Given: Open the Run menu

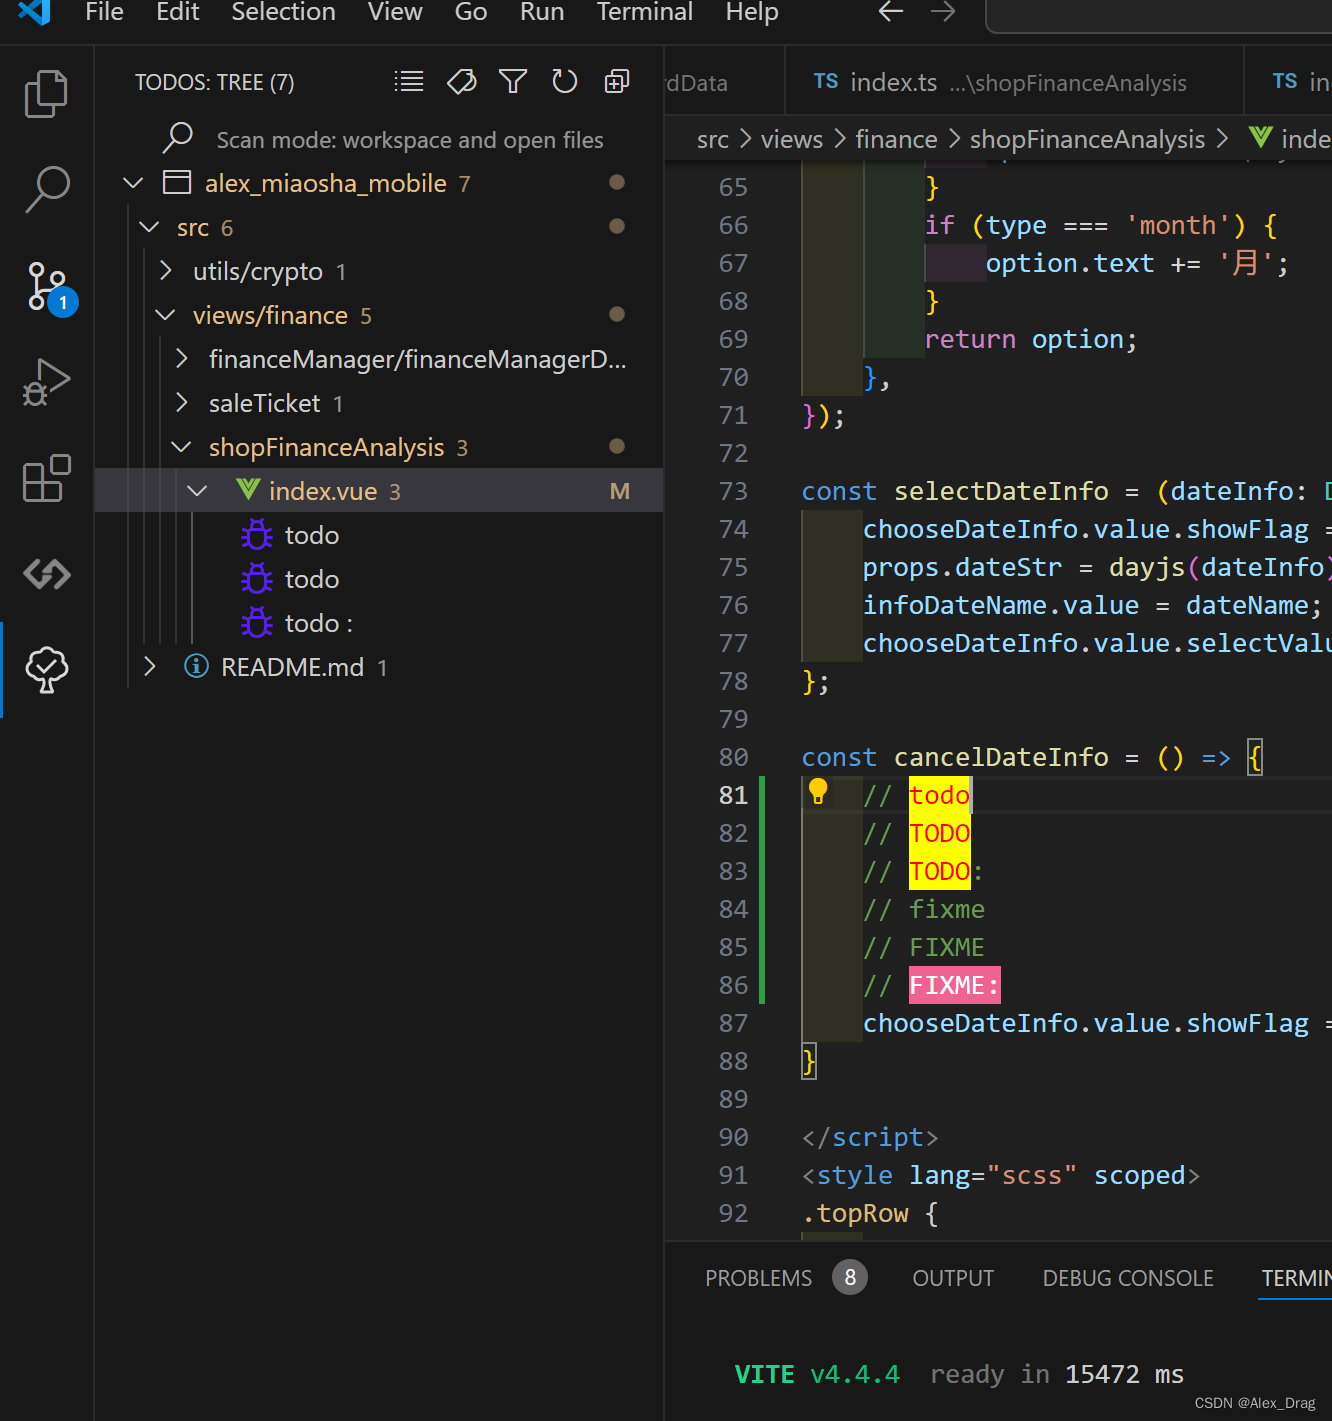Looking at the screenshot, I should [x=542, y=12].
